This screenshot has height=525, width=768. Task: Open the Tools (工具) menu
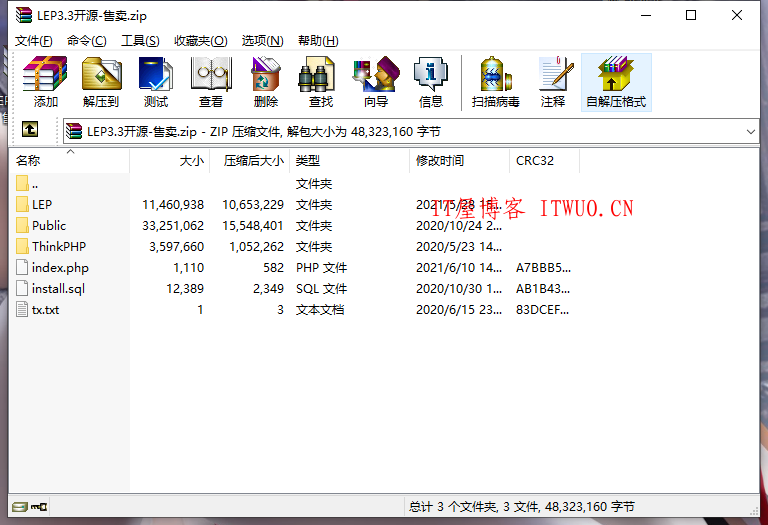(140, 41)
